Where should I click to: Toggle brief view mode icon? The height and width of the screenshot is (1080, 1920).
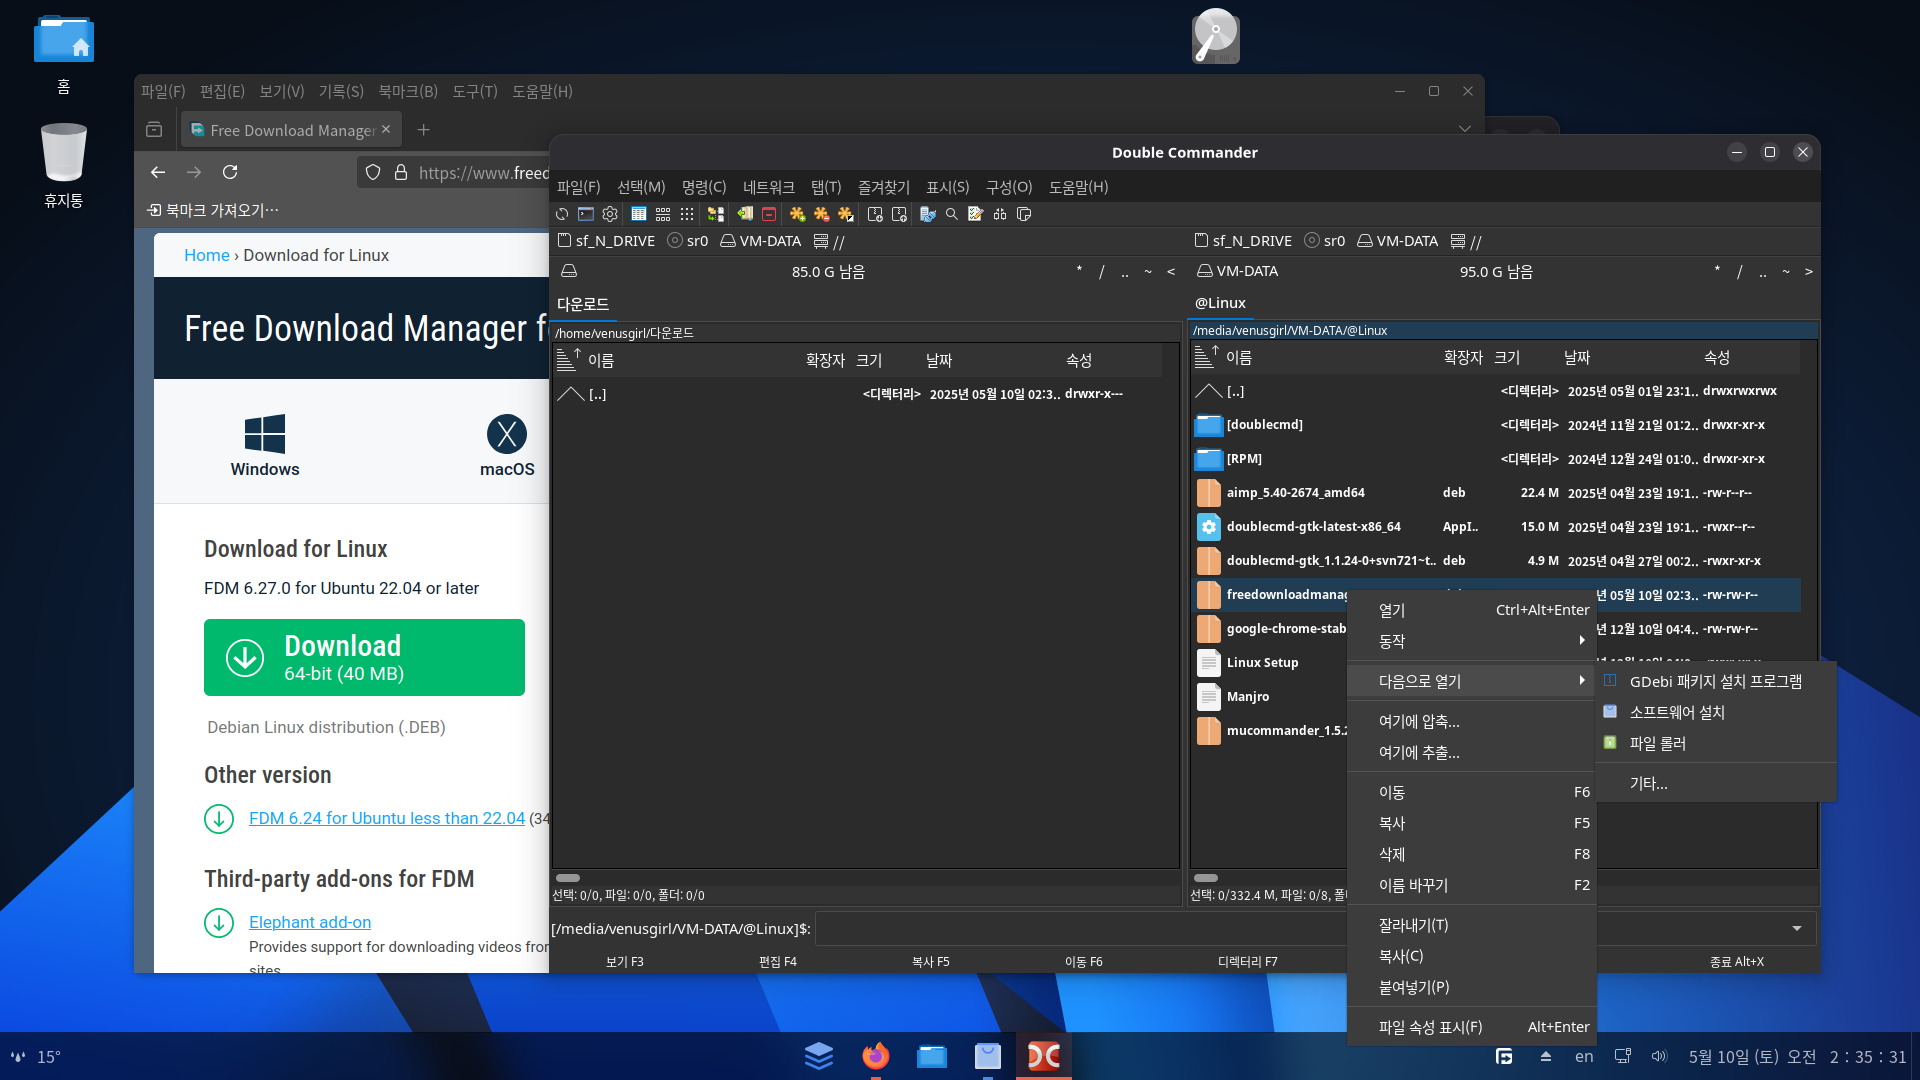pos(663,214)
